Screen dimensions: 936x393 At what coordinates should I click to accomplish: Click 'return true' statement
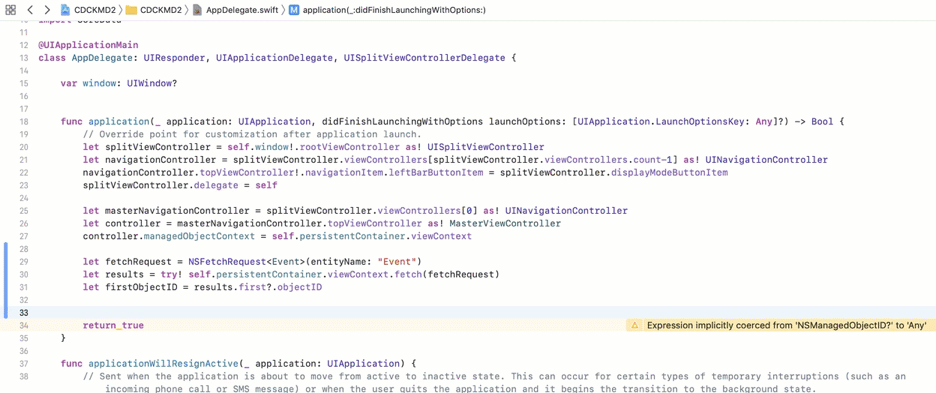113,326
